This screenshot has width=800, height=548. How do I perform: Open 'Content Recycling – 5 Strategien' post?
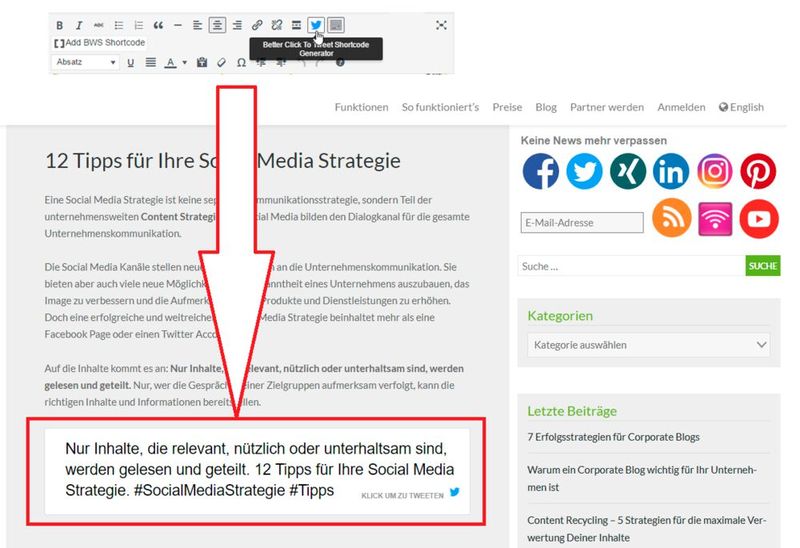(646, 529)
